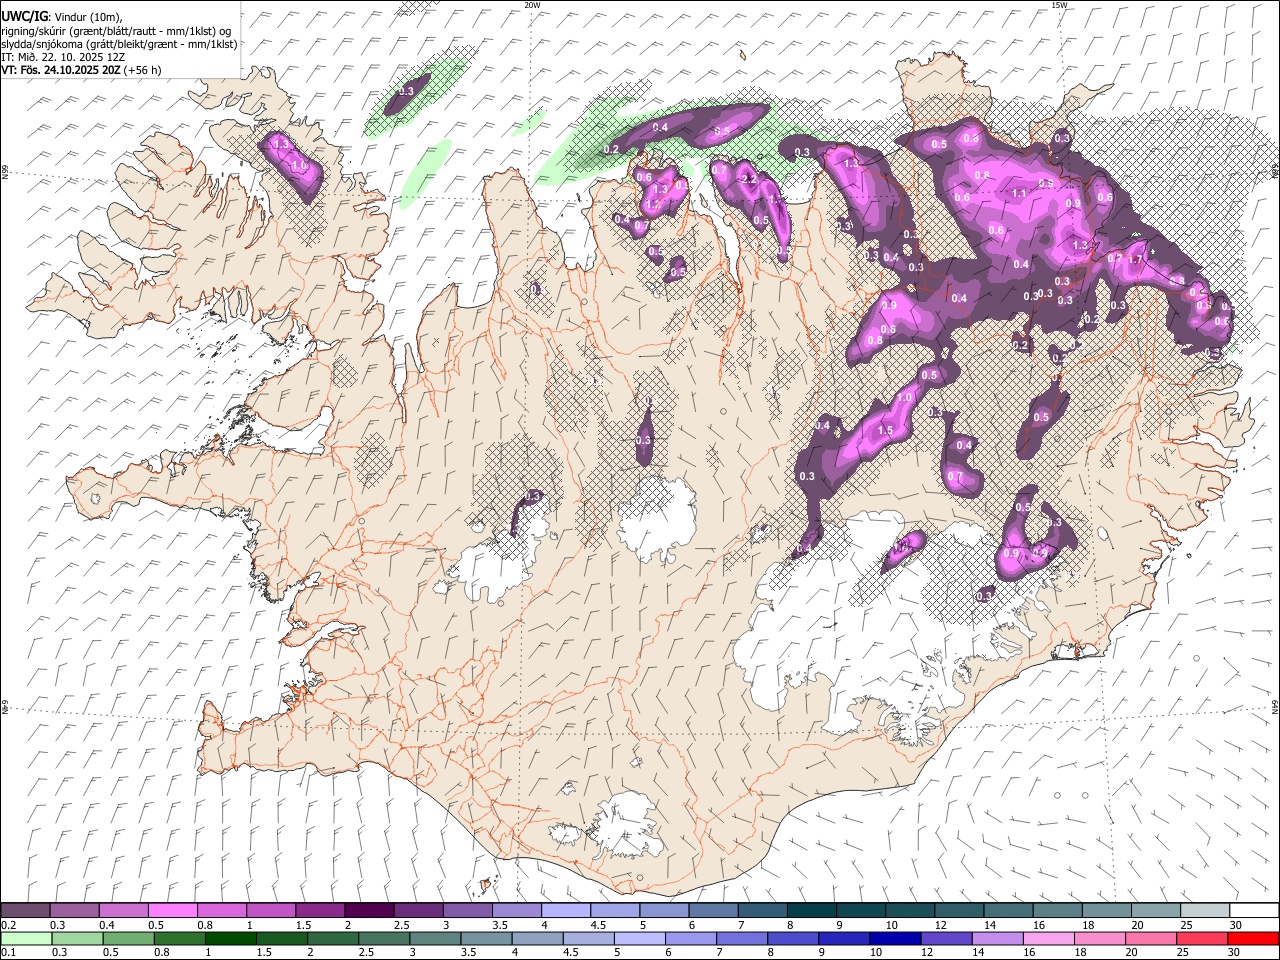Click the '1.5' value label on the map
Viewport: 1280px width, 960px height.
tap(886, 431)
